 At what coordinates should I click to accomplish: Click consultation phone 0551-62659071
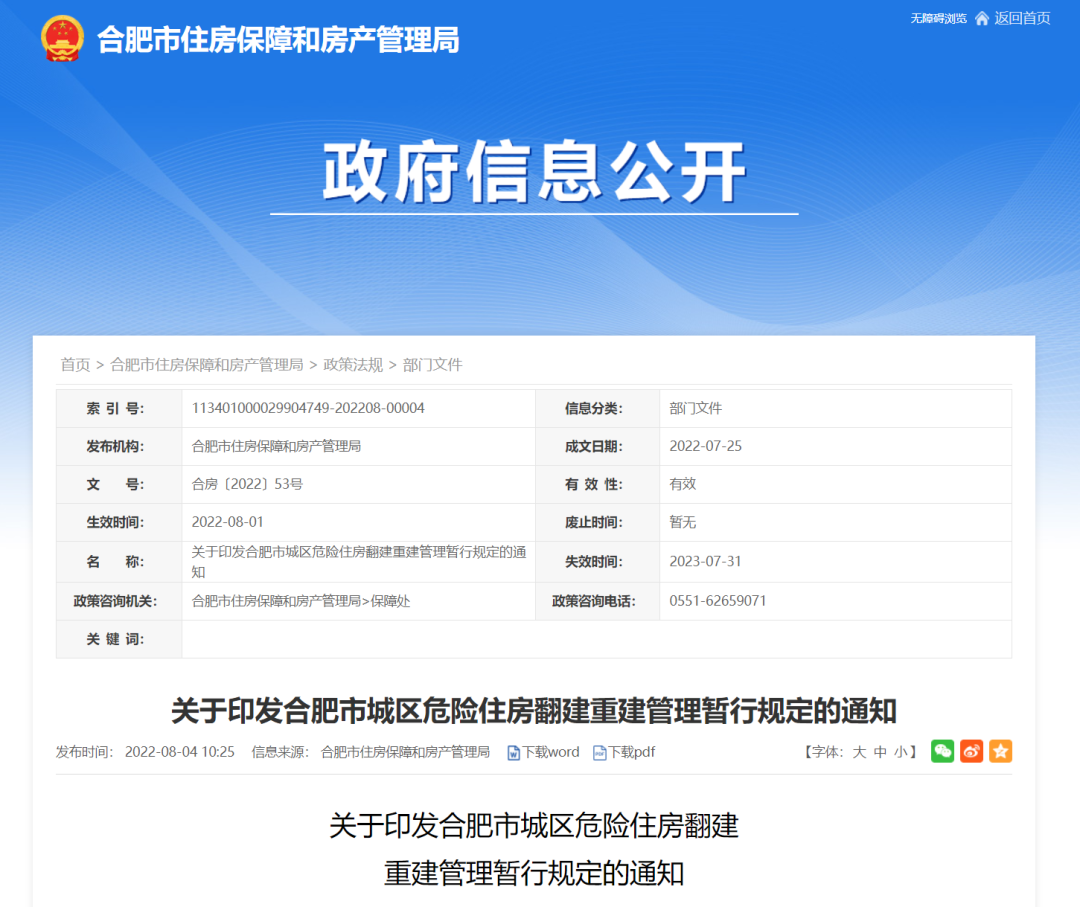(718, 601)
